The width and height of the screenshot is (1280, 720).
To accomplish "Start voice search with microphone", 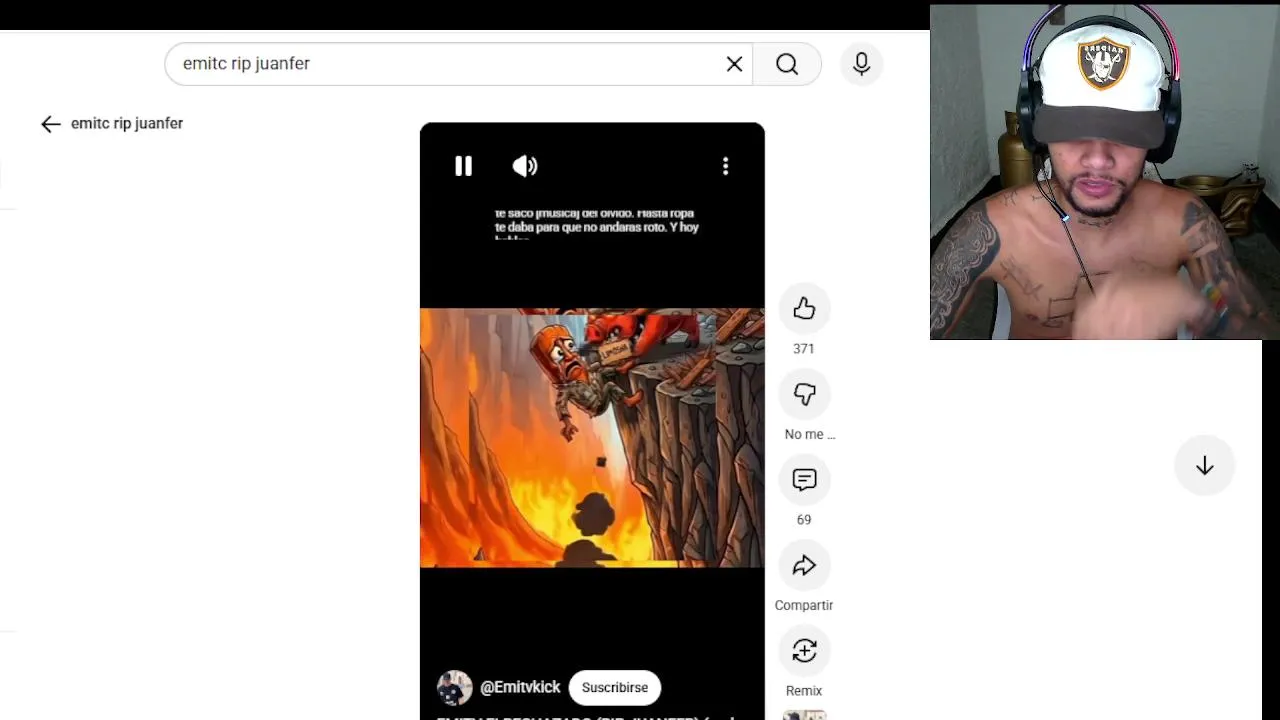I will click(862, 64).
